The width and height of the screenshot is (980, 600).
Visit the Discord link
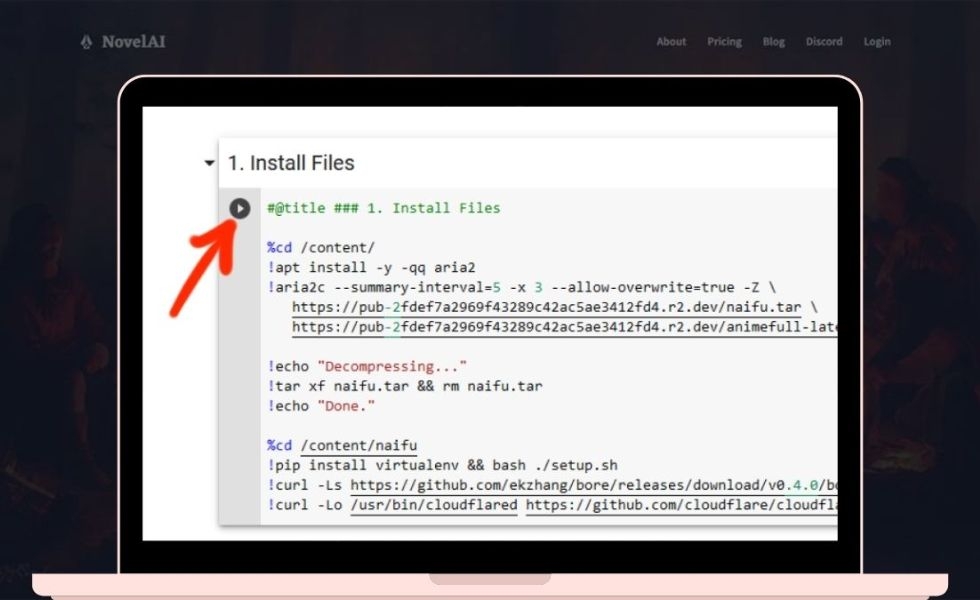coord(824,42)
